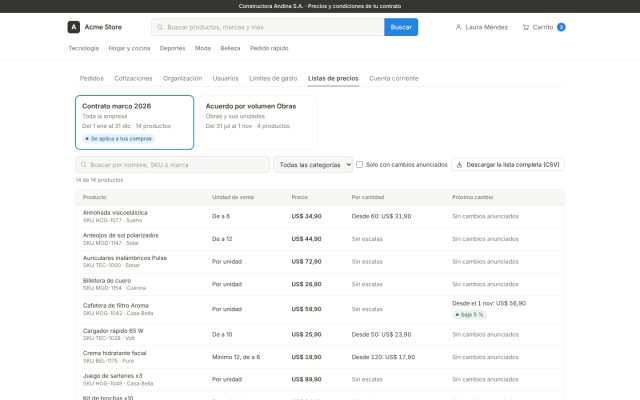Viewport: 640px width, 400px height.
Task: Open the Hogar y cocina category
Action: click(129, 48)
